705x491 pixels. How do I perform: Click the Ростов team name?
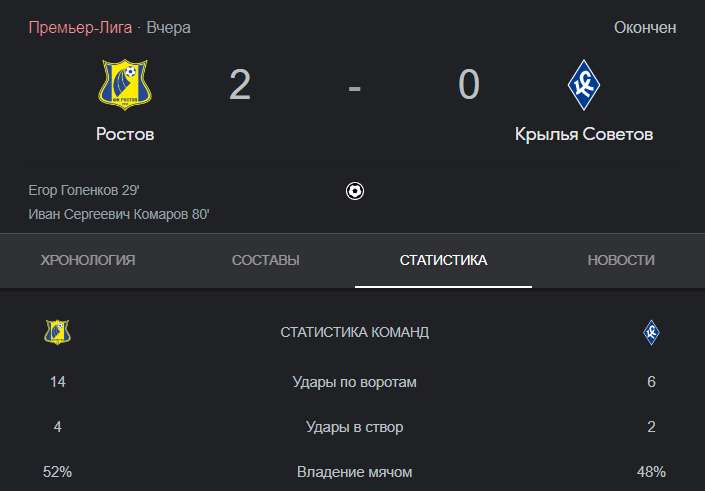(125, 134)
